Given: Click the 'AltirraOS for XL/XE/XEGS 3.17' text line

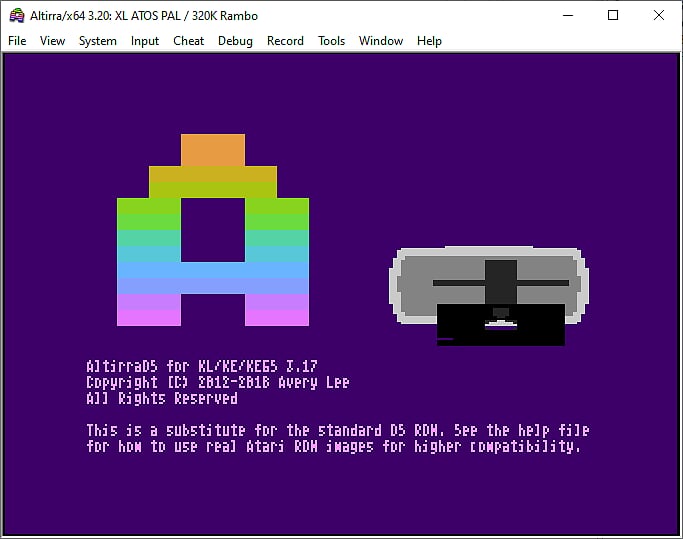Looking at the screenshot, I should [x=202, y=366].
